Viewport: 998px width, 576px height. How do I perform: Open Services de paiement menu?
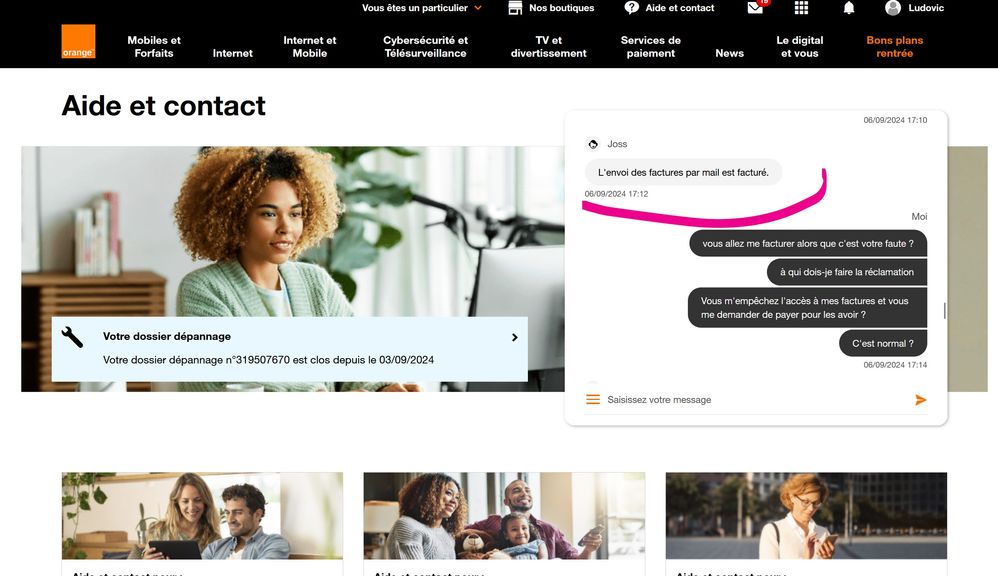650,46
